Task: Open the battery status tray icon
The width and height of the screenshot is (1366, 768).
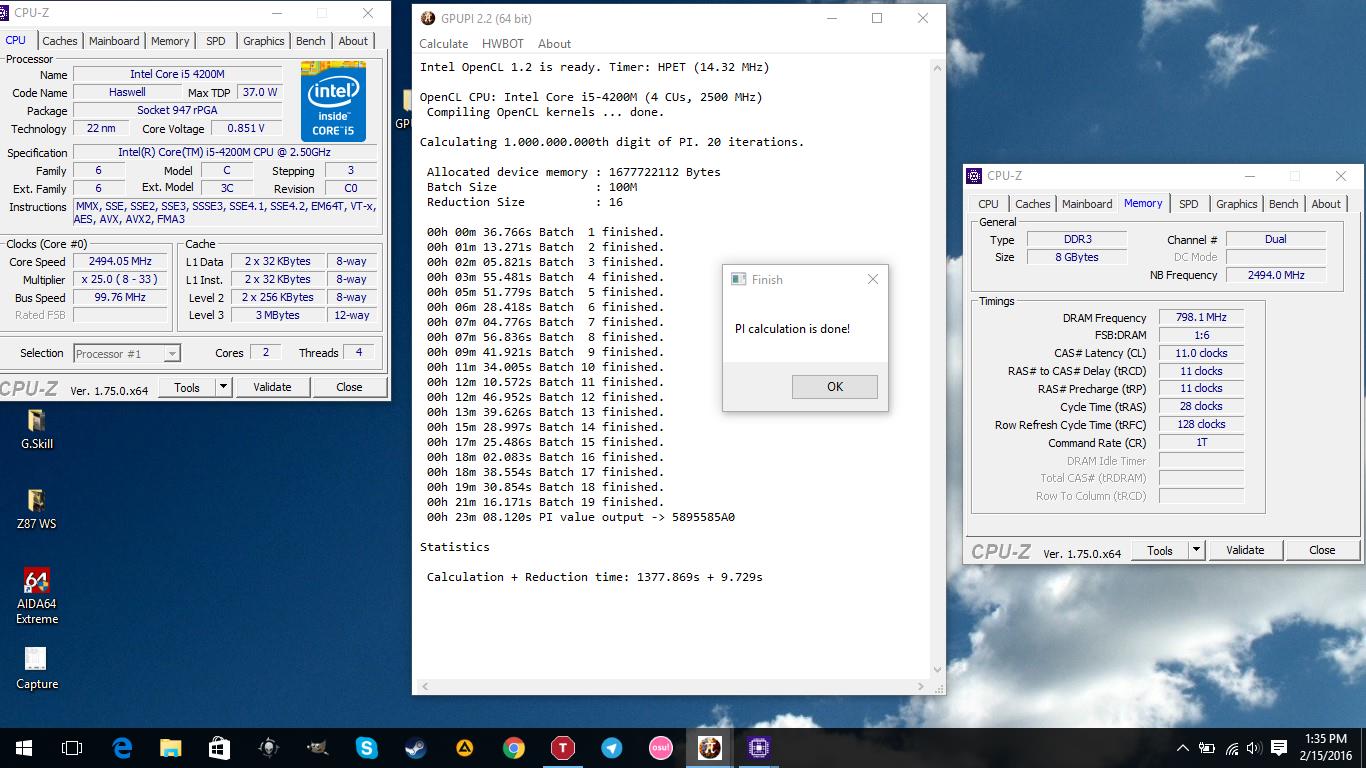Action: click(x=1208, y=748)
